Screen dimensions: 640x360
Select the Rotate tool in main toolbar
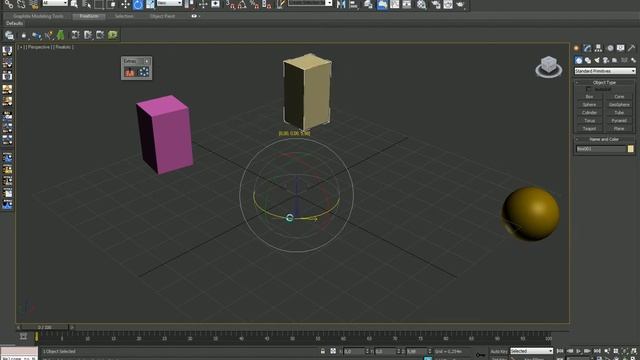pos(138,4)
